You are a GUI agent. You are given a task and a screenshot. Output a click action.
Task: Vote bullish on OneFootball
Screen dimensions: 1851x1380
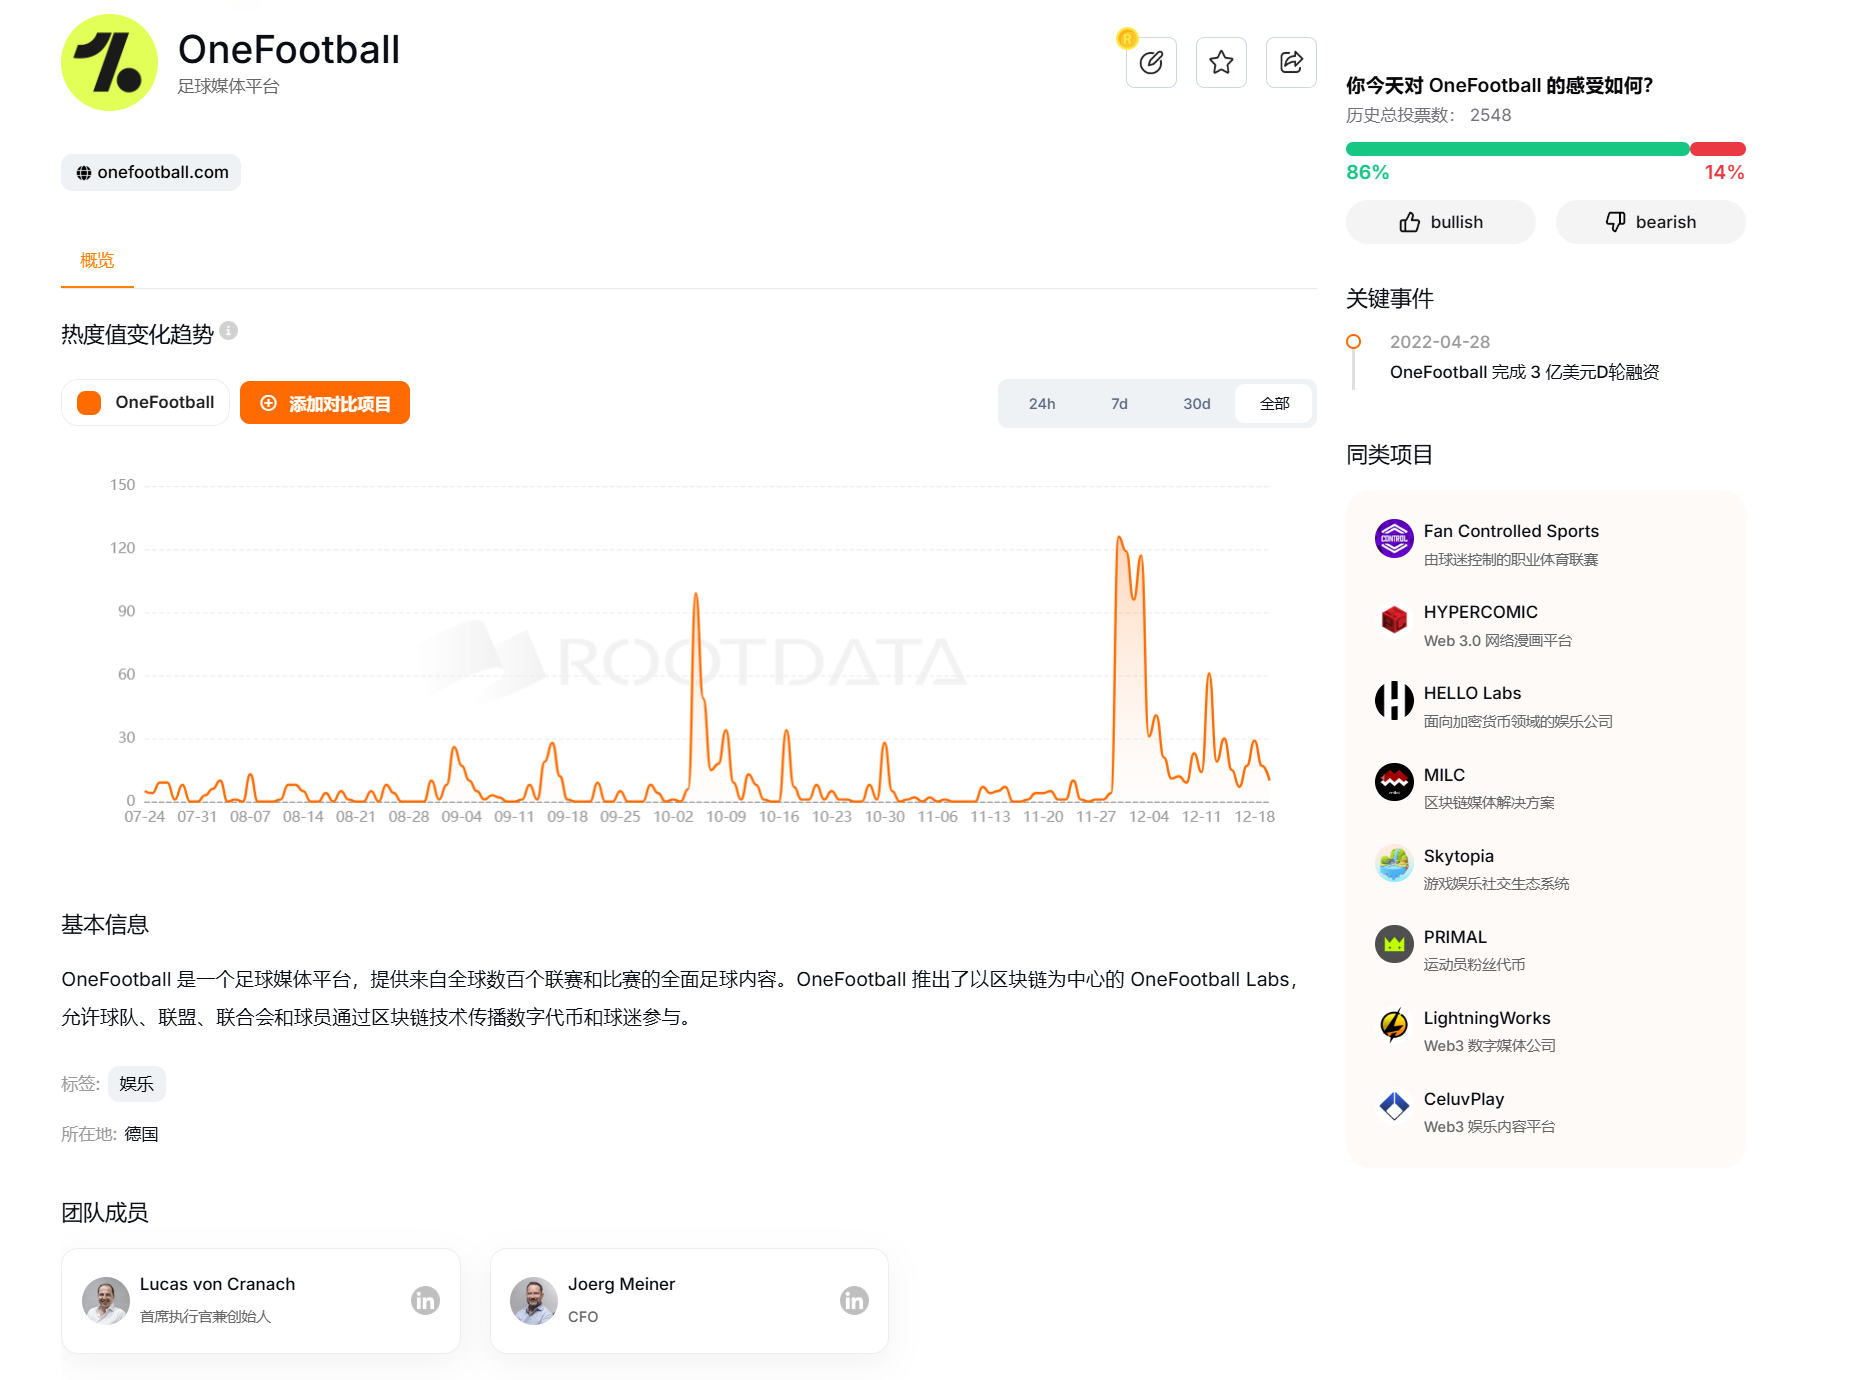[x=1441, y=222]
